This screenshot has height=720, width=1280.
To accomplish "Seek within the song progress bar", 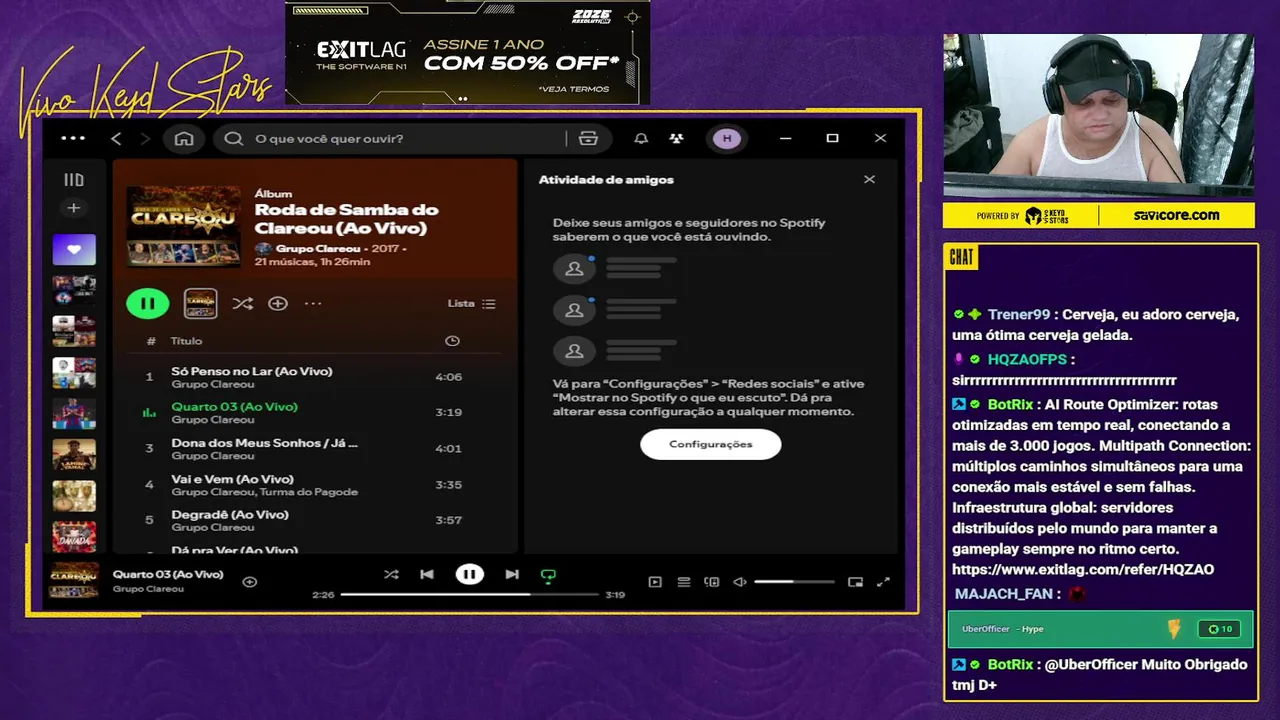I will coord(468,594).
